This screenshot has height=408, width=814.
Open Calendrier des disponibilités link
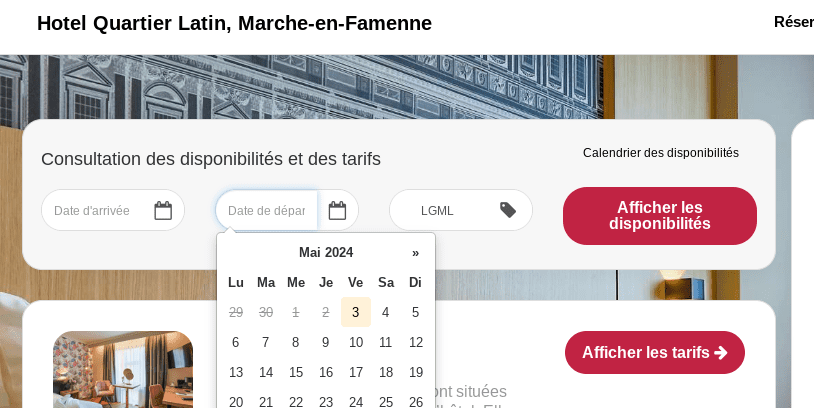(660, 153)
